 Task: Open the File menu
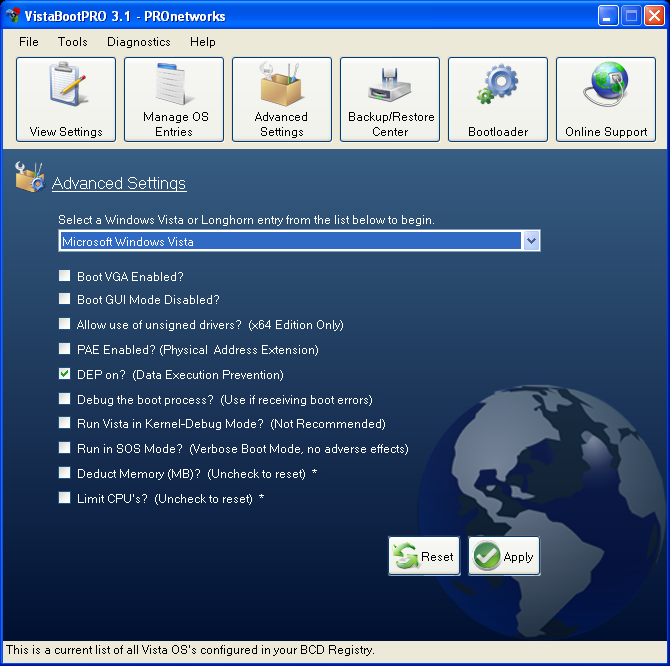(x=29, y=42)
